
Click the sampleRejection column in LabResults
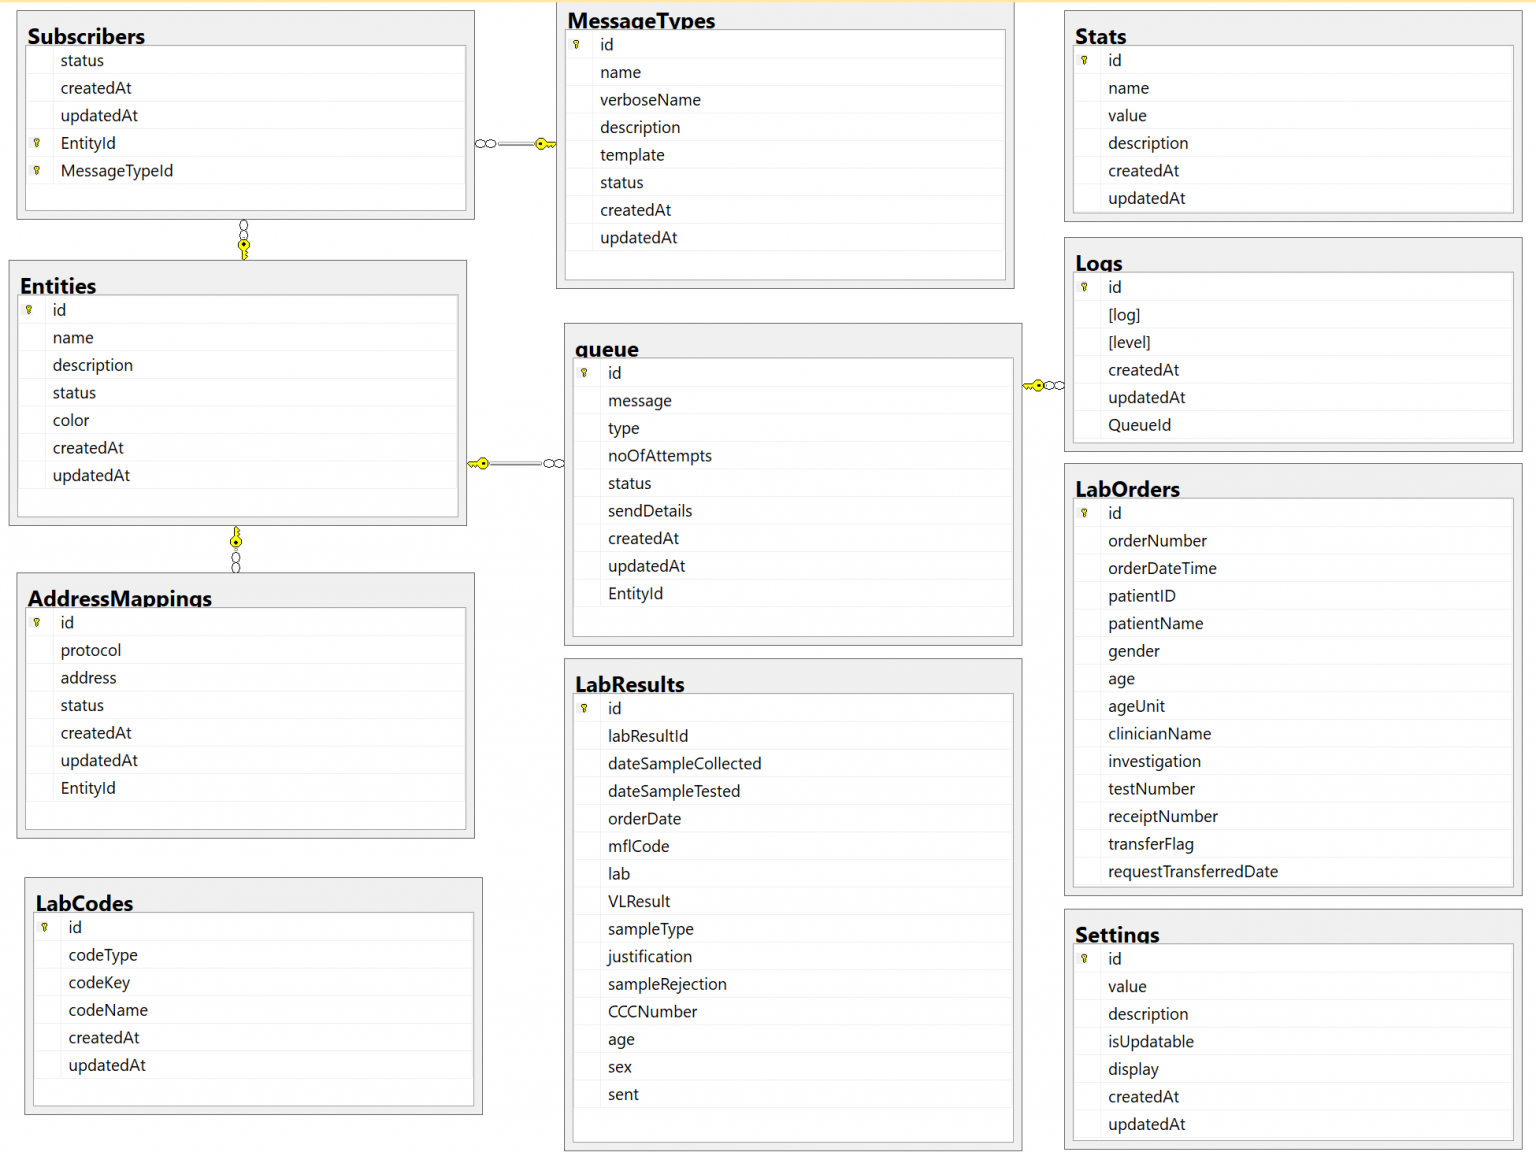tap(793, 985)
